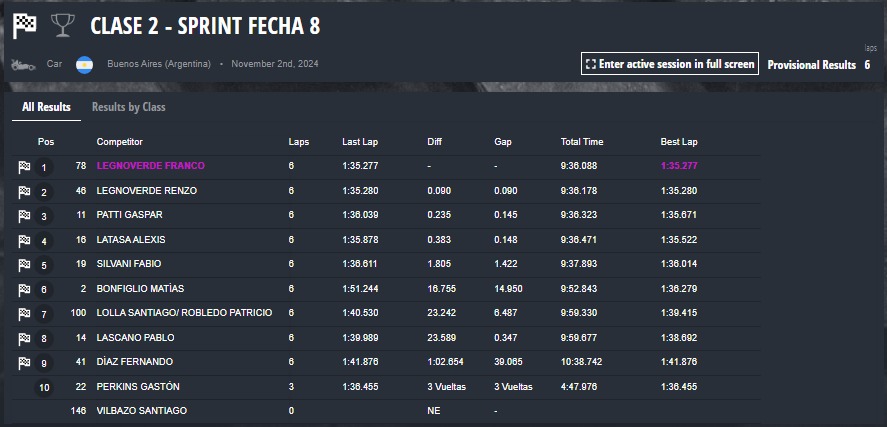Click the finish flag beside Díaz Fernando's position
The image size is (887, 427).
pyautogui.click(x=24, y=363)
